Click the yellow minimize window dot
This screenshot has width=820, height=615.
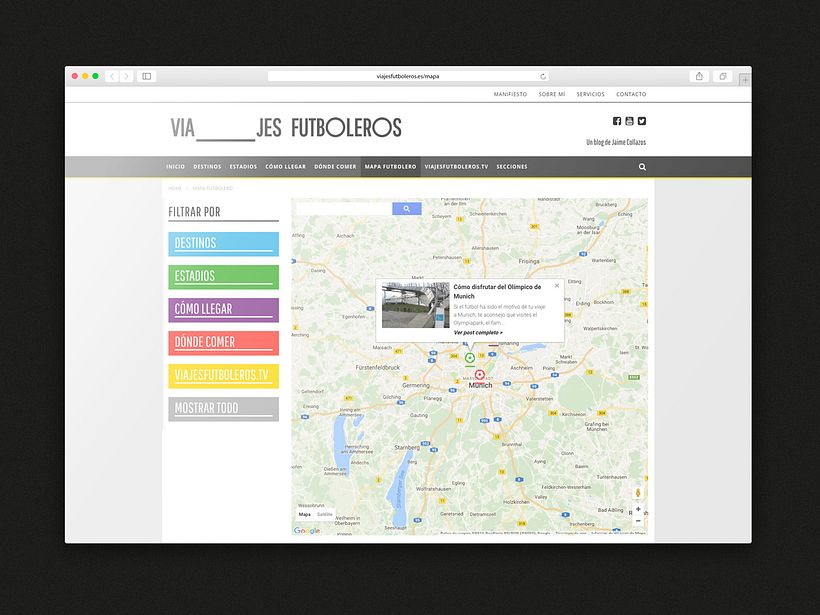85,76
